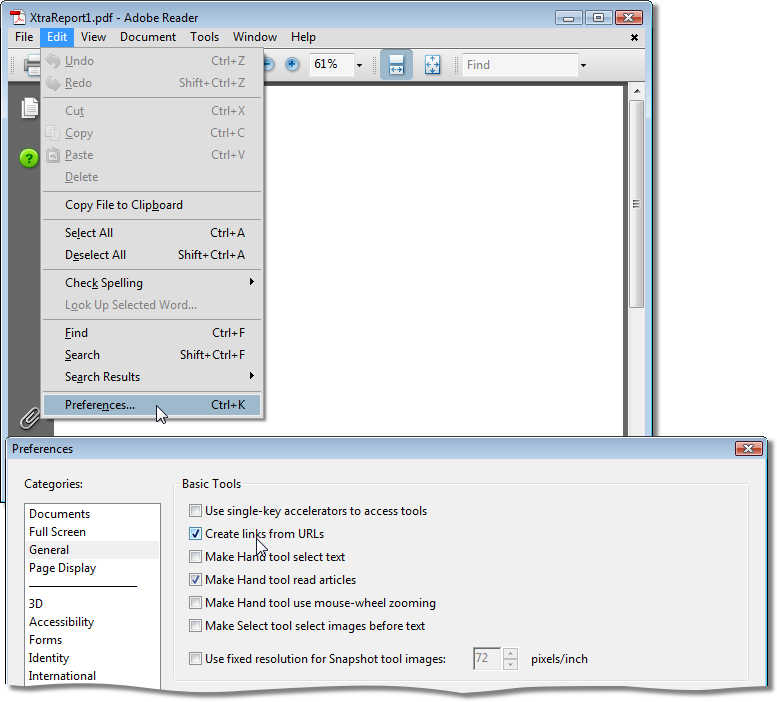Viewport: 777px width, 702px height.
Task: Open the green help question icon
Action: click(x=29, y=158)
